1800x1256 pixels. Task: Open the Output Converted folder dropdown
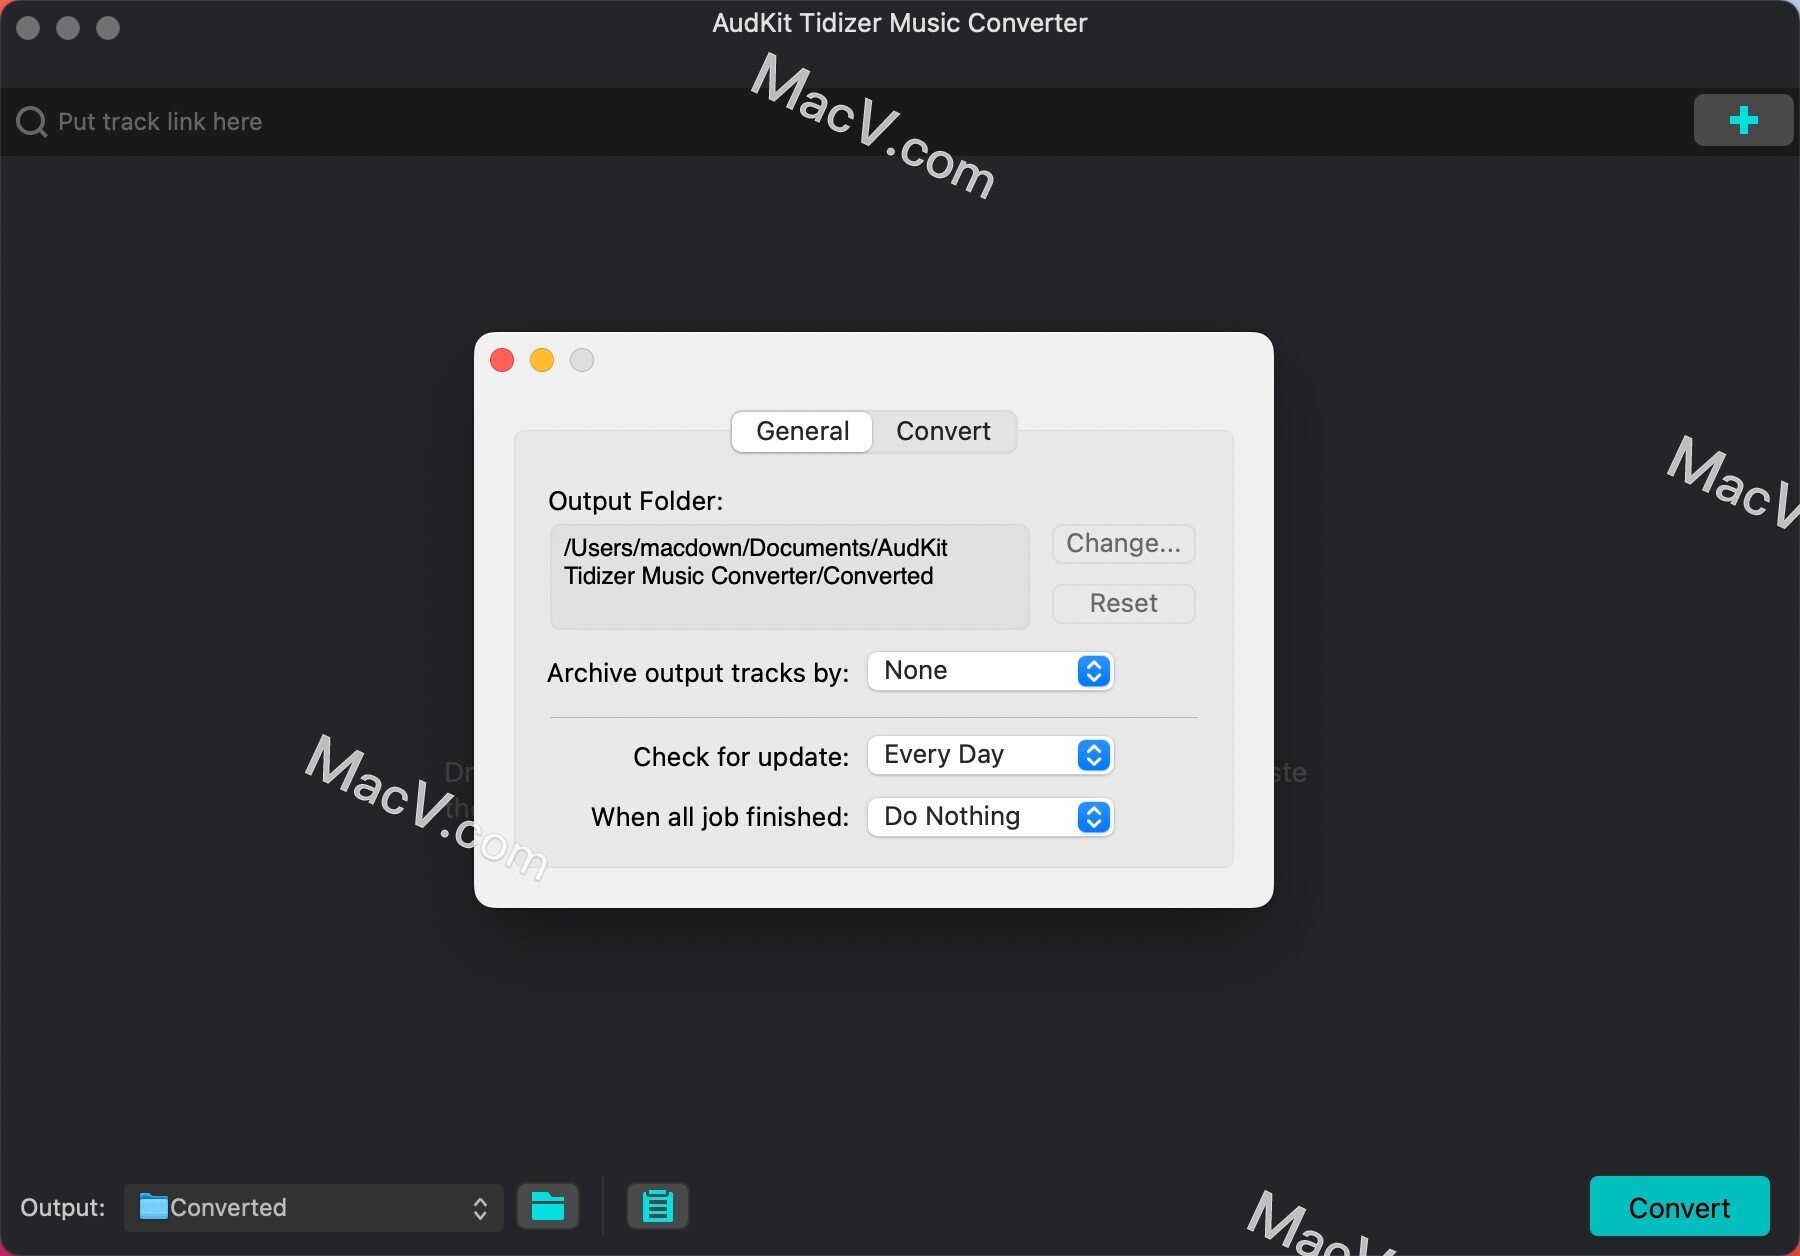click(313, 1207)
